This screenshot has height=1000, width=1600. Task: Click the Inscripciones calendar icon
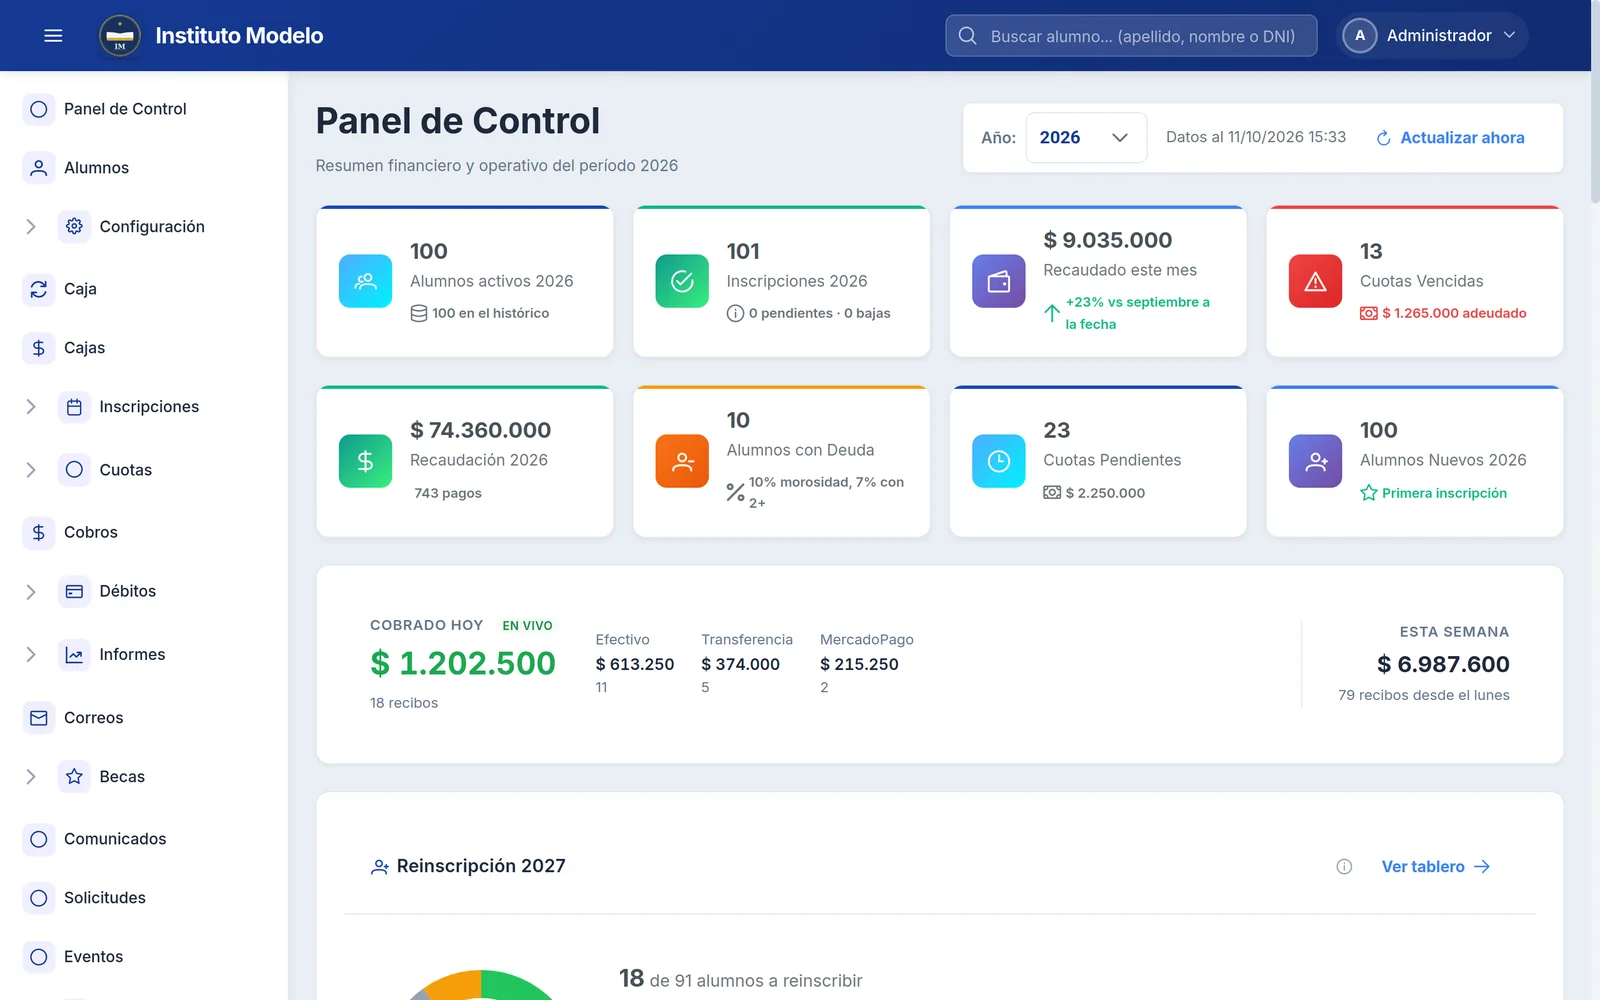click(x=74, y=407)
